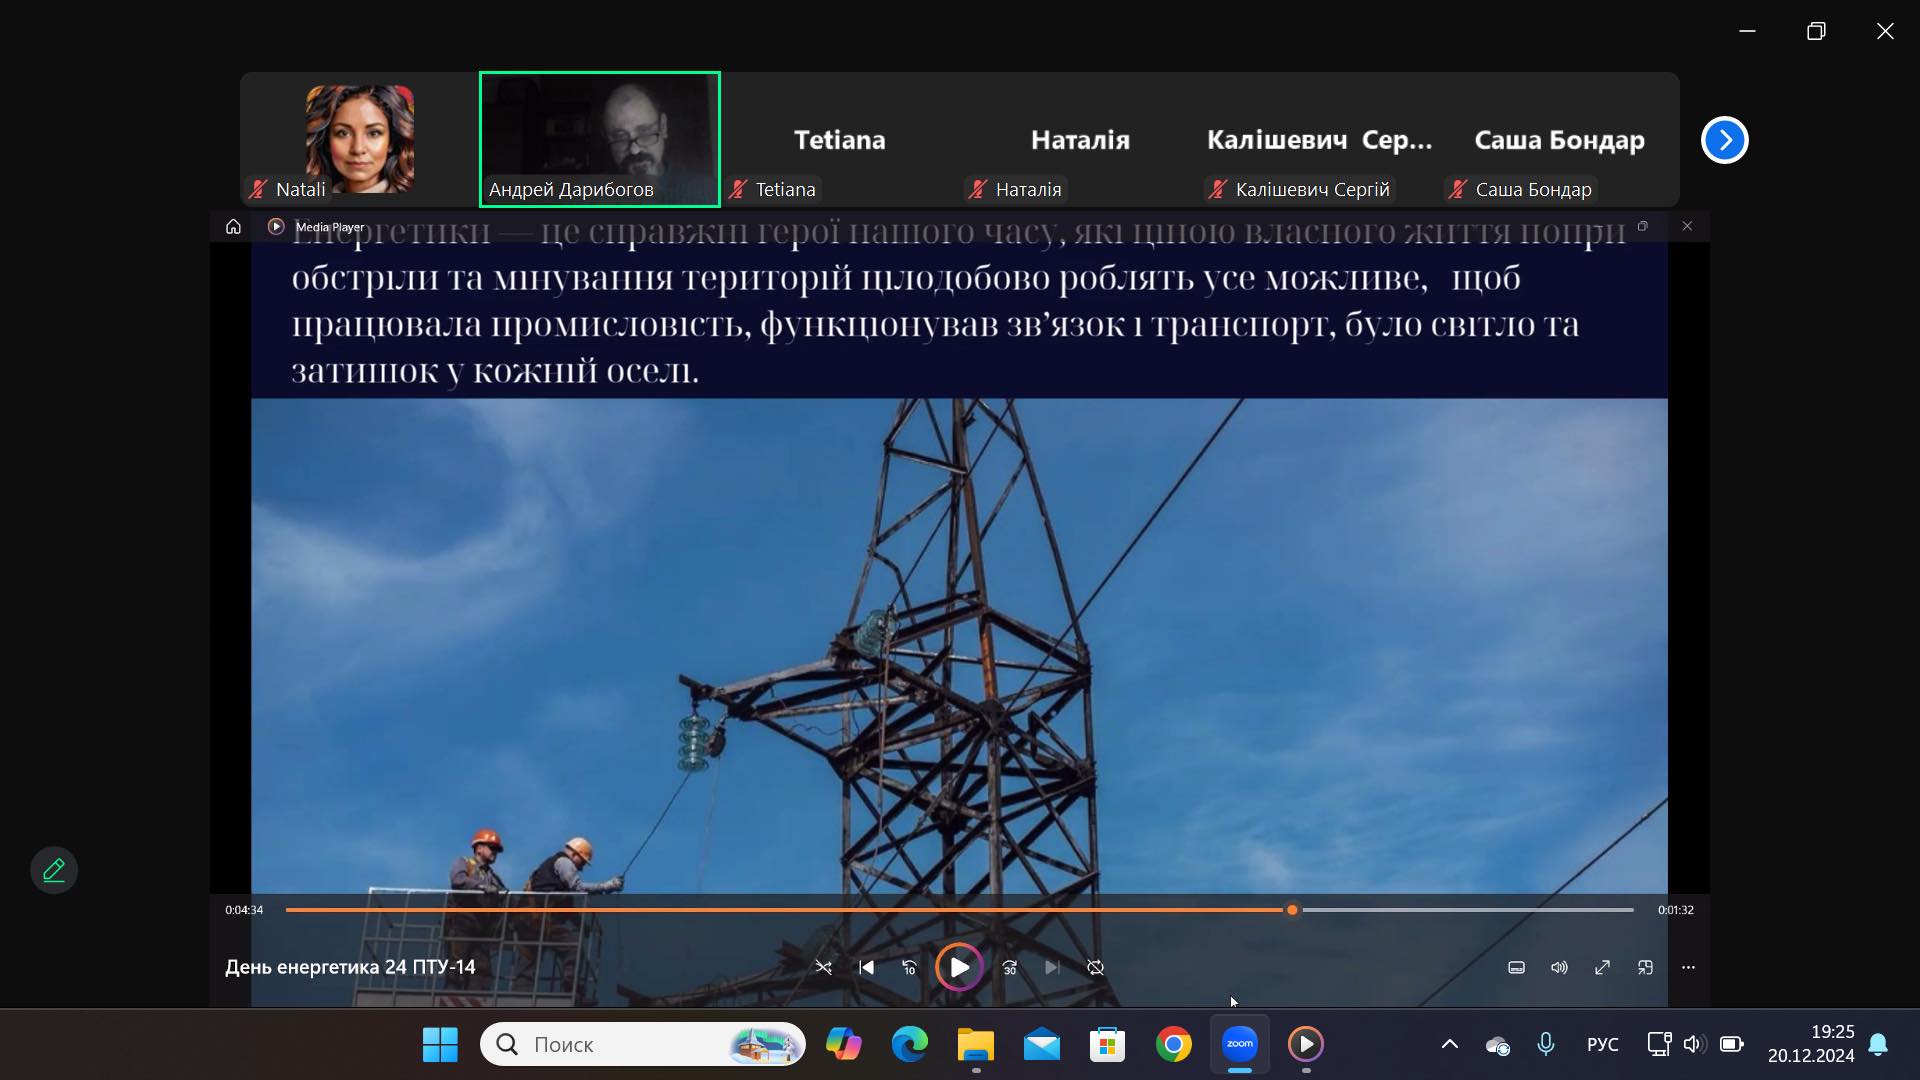Switch to mini player view

[1645, 967]
